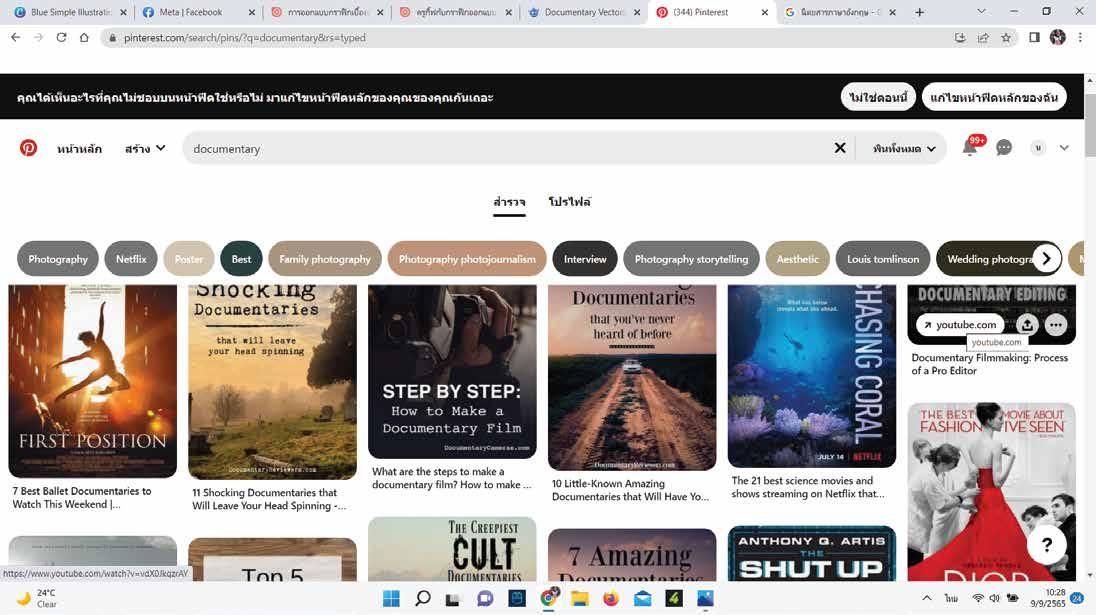Viewport: 1096px width, 615px height.
Task: Open the messages chat bubble icon
Action: point(1004,147)
